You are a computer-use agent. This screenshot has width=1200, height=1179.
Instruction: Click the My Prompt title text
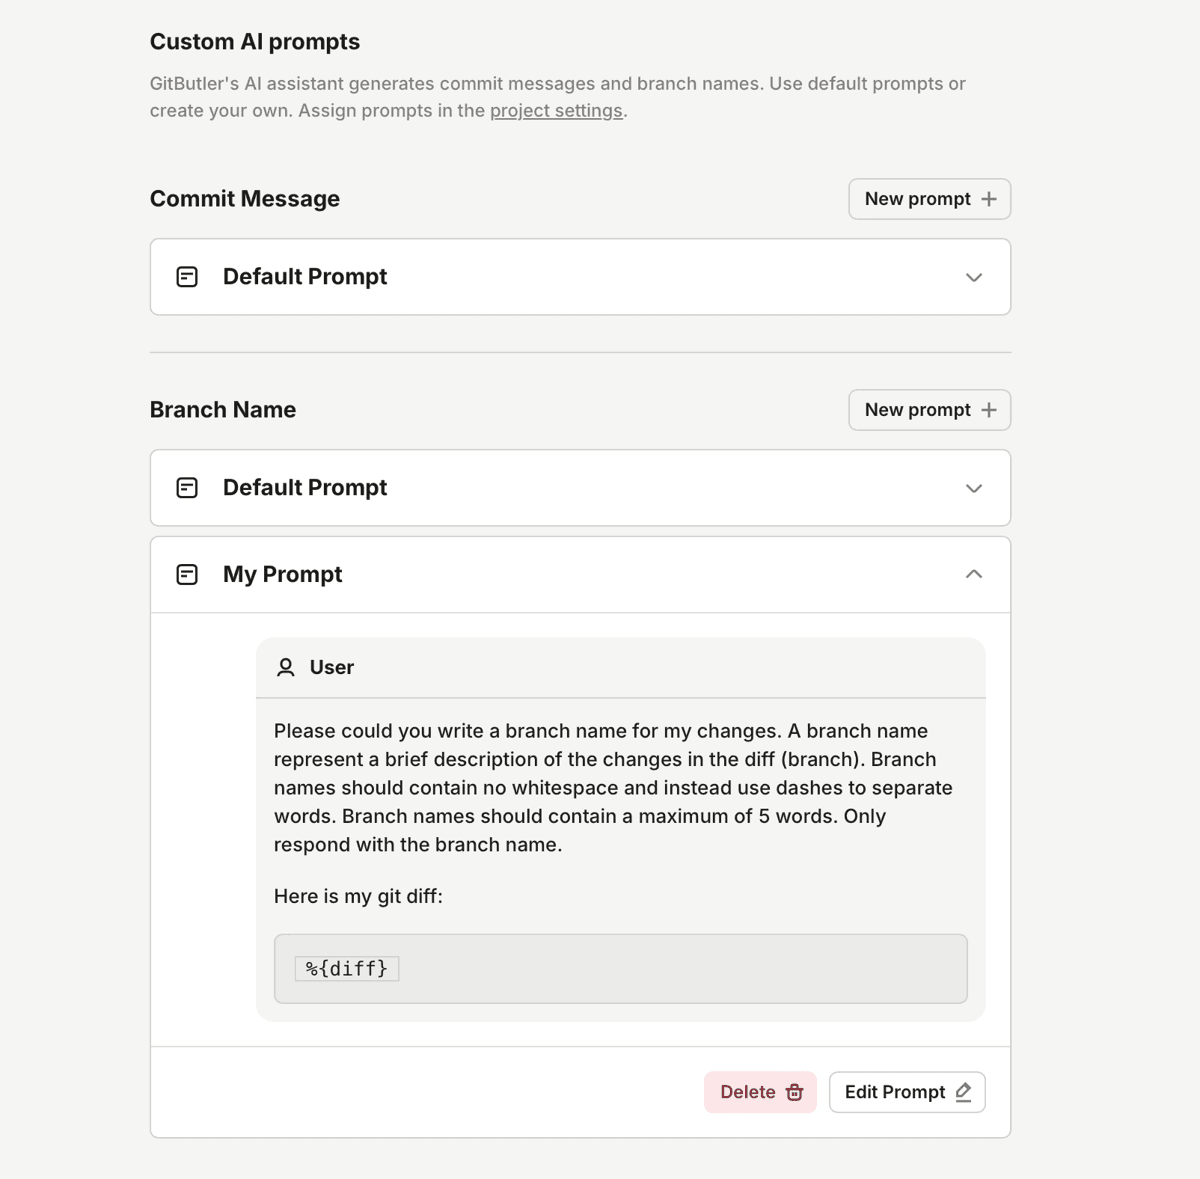pos(282,574)
